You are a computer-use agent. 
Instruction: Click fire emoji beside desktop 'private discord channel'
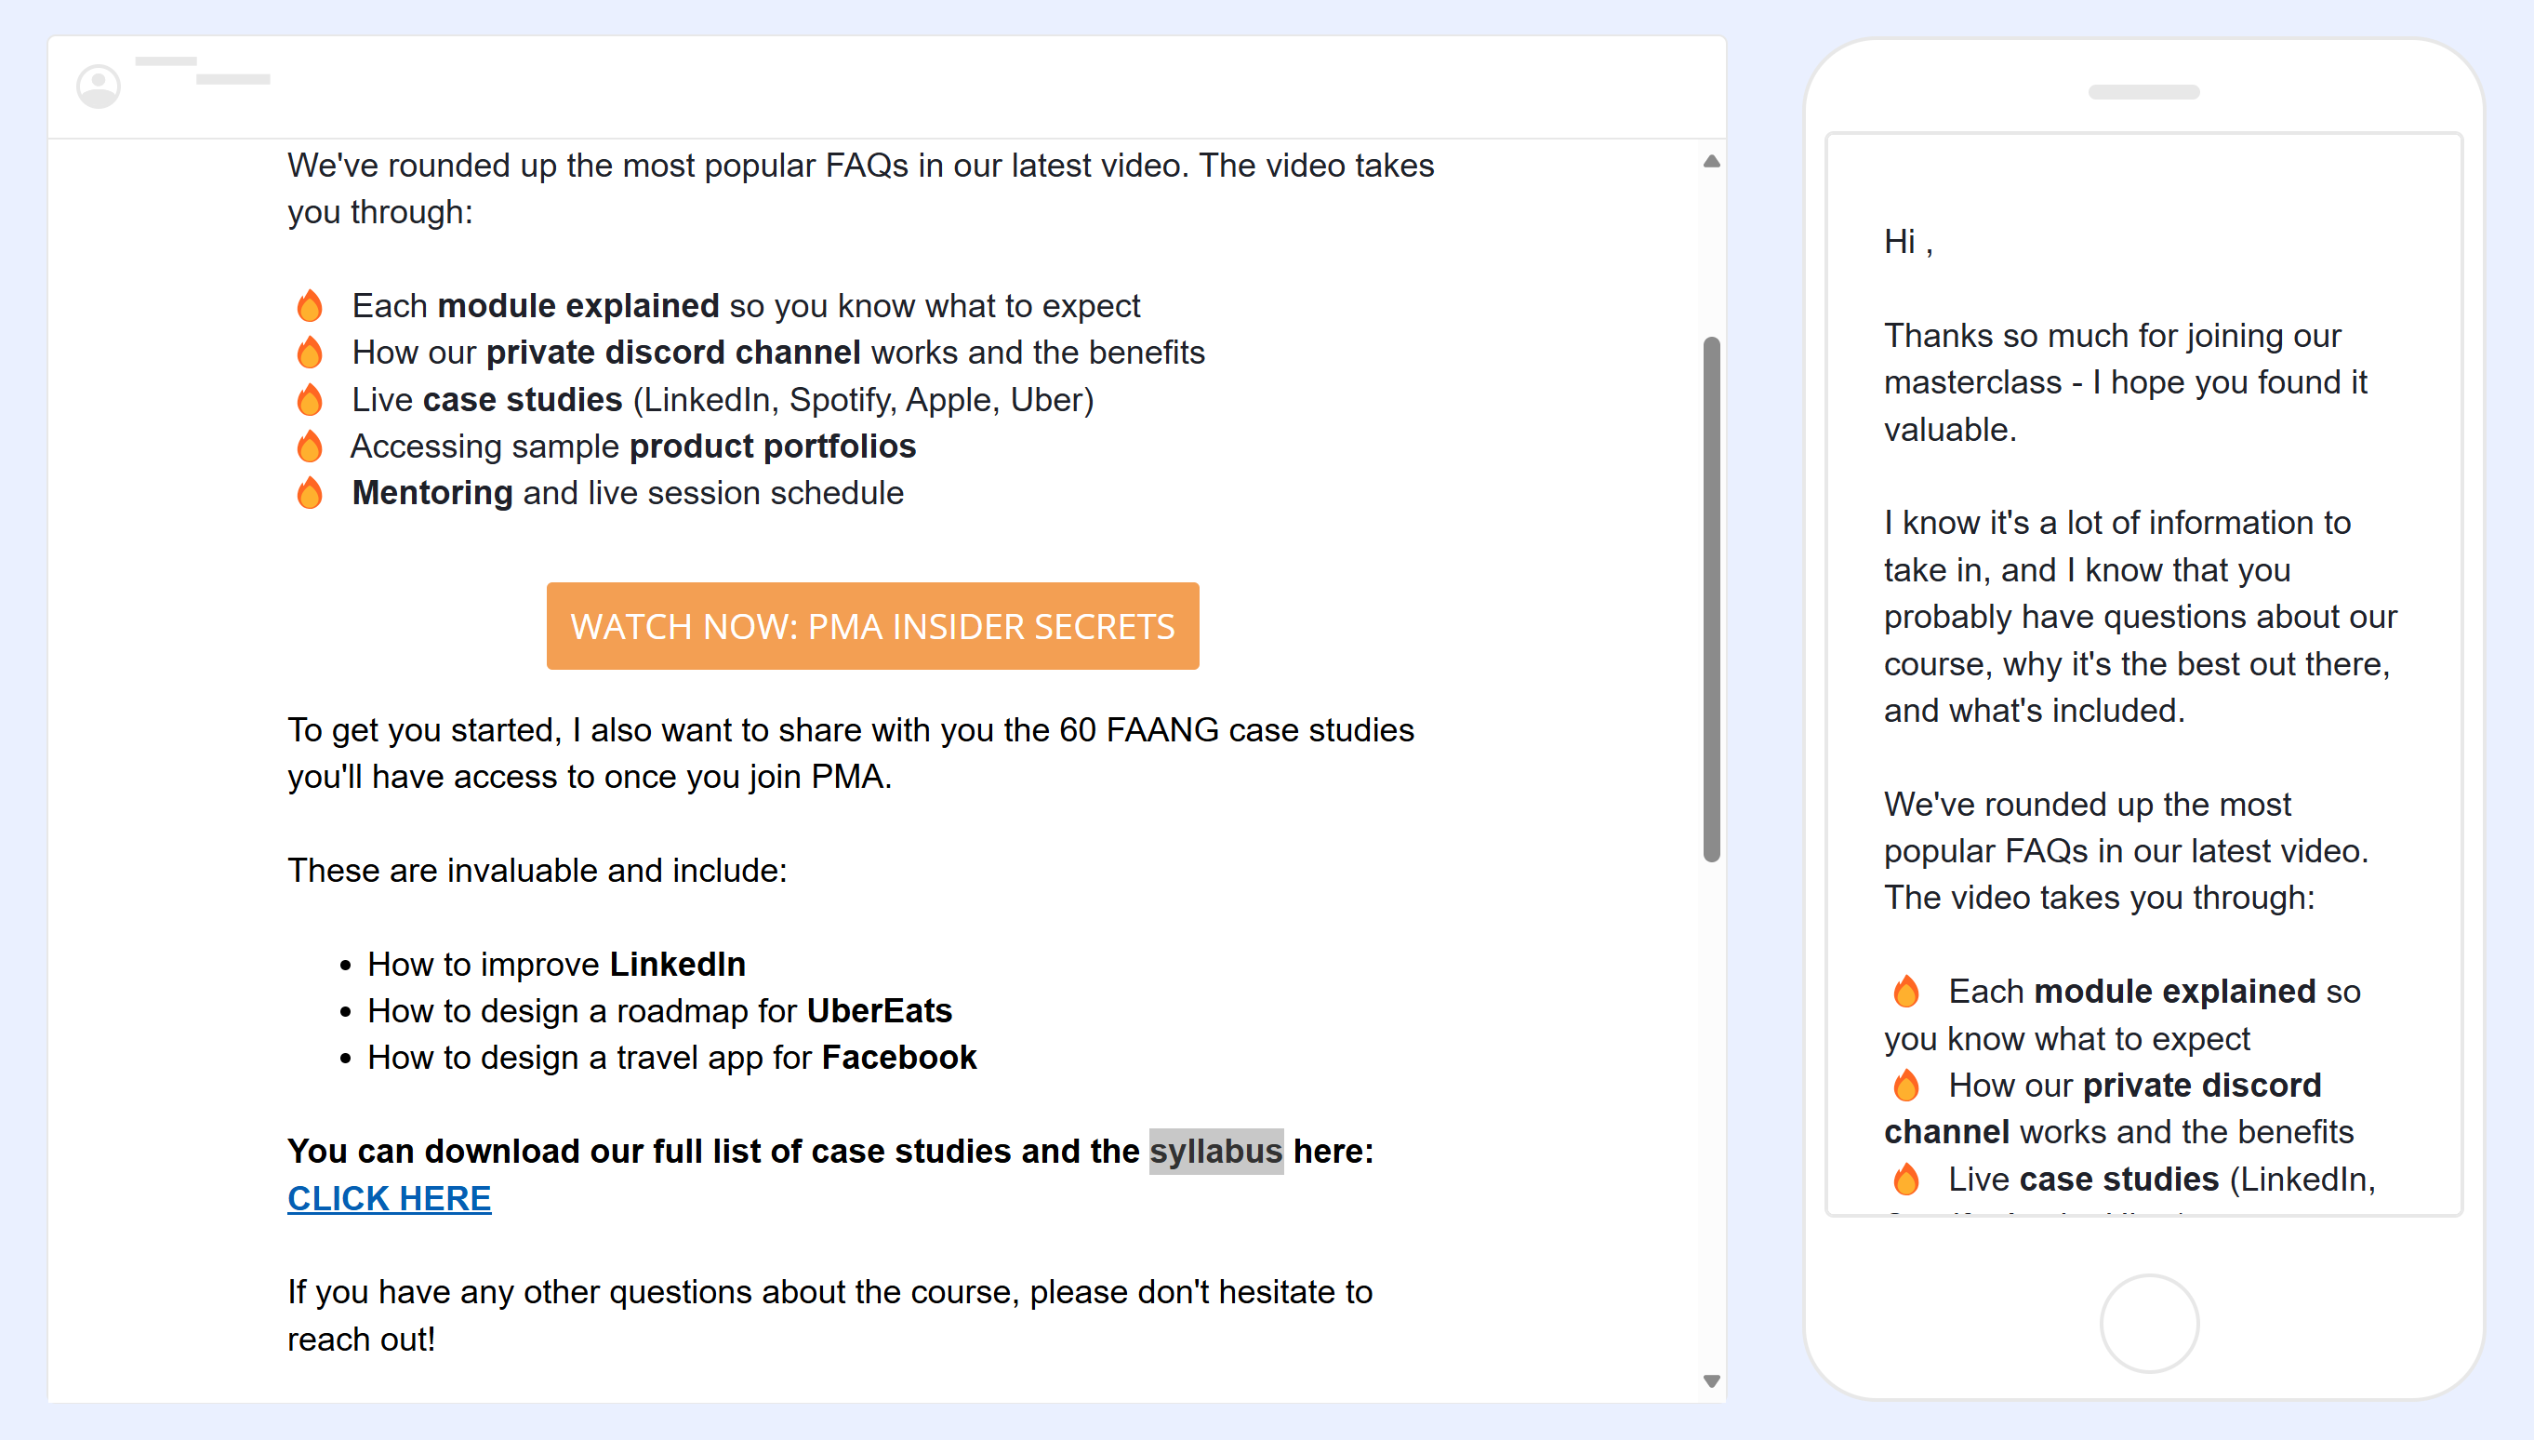coord(310,353)
